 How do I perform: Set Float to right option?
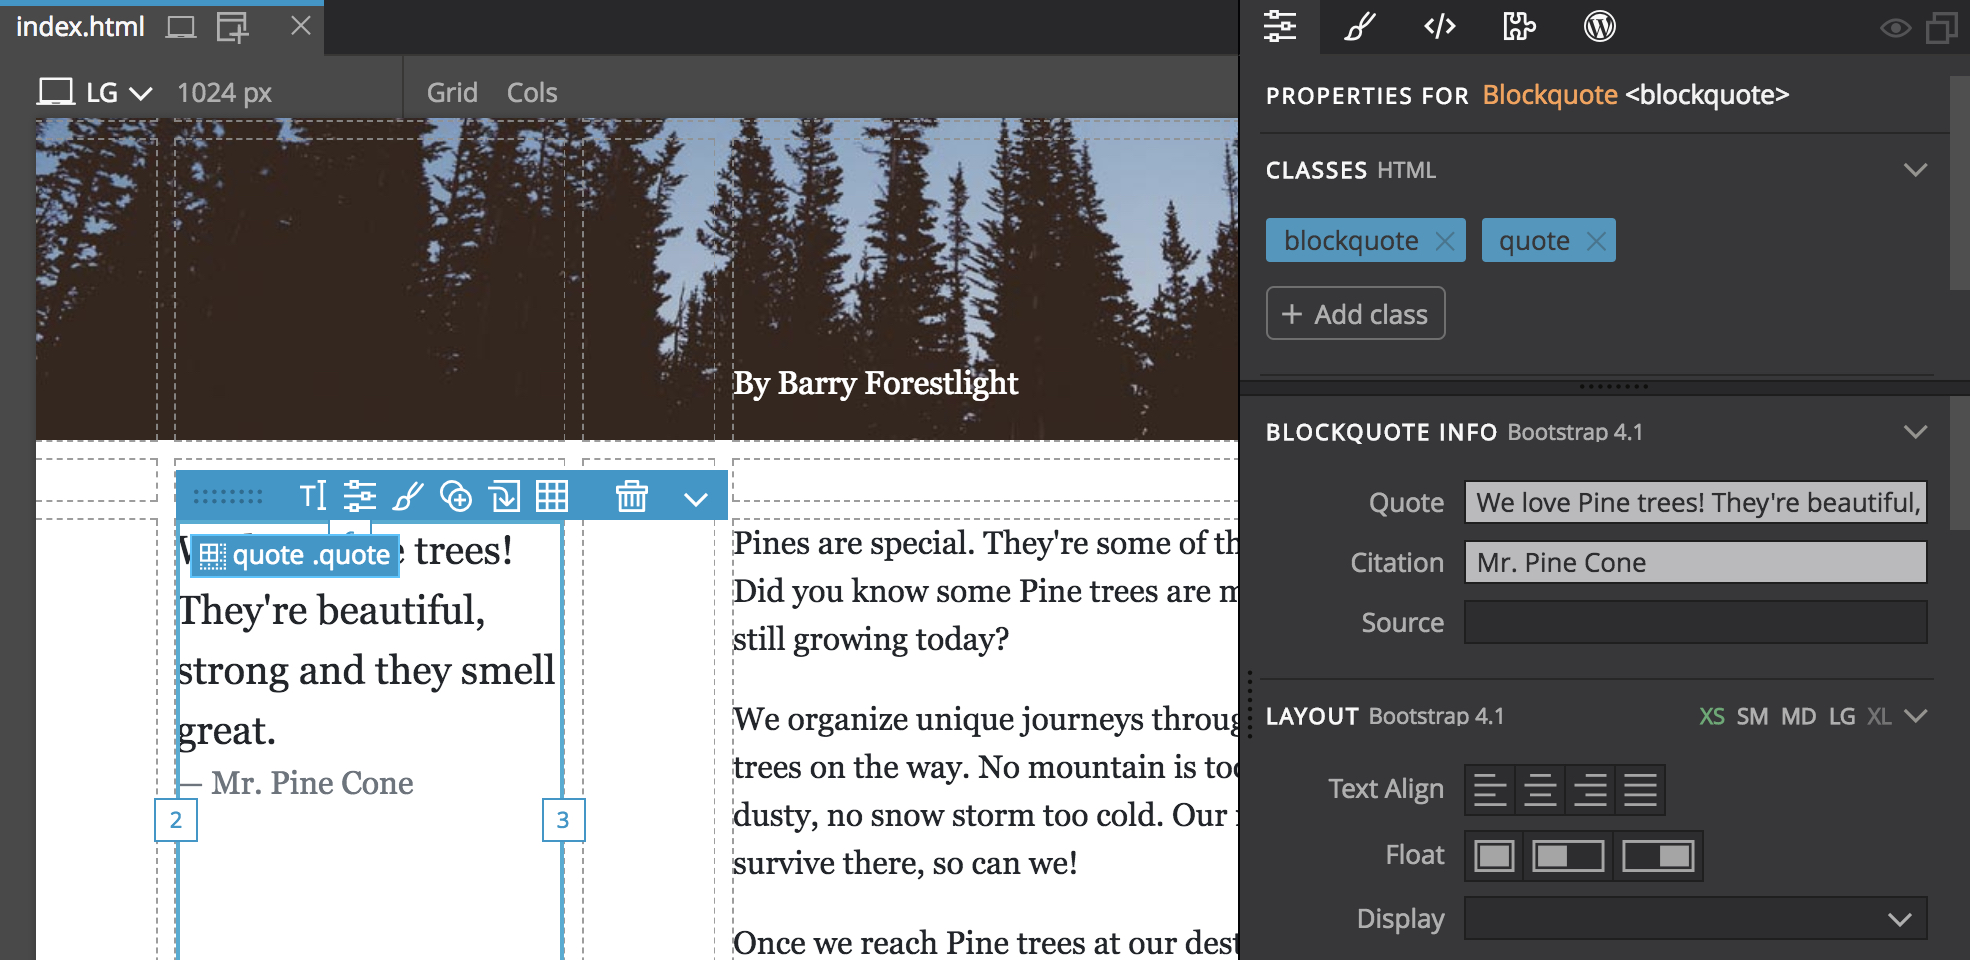pyautogui.click(x=1657, y=856)
